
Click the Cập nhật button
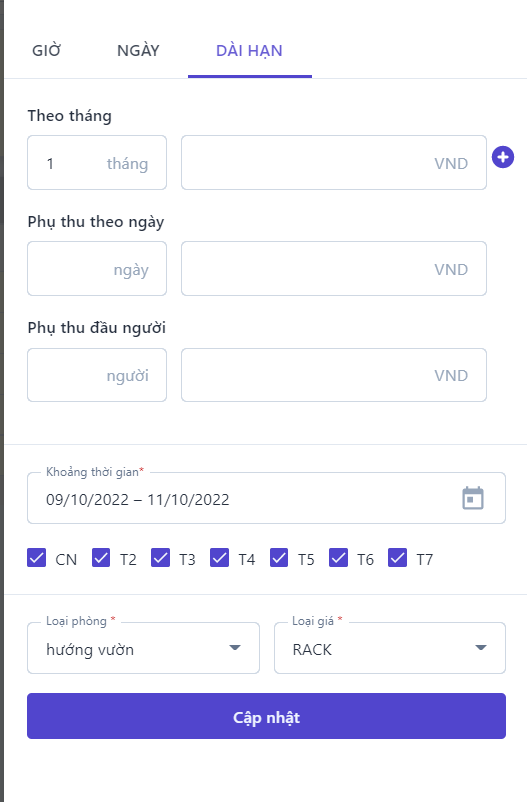266,716
